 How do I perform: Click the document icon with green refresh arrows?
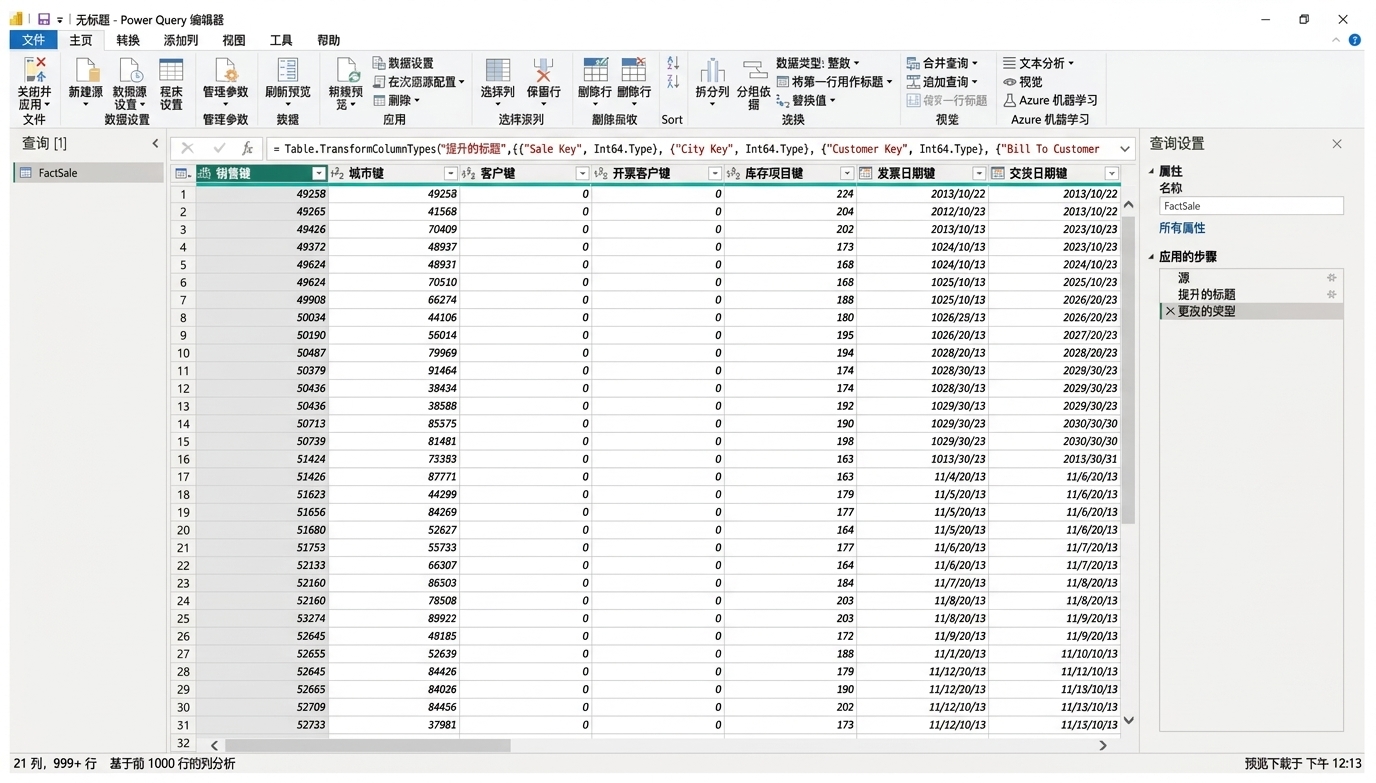point(347,70)
